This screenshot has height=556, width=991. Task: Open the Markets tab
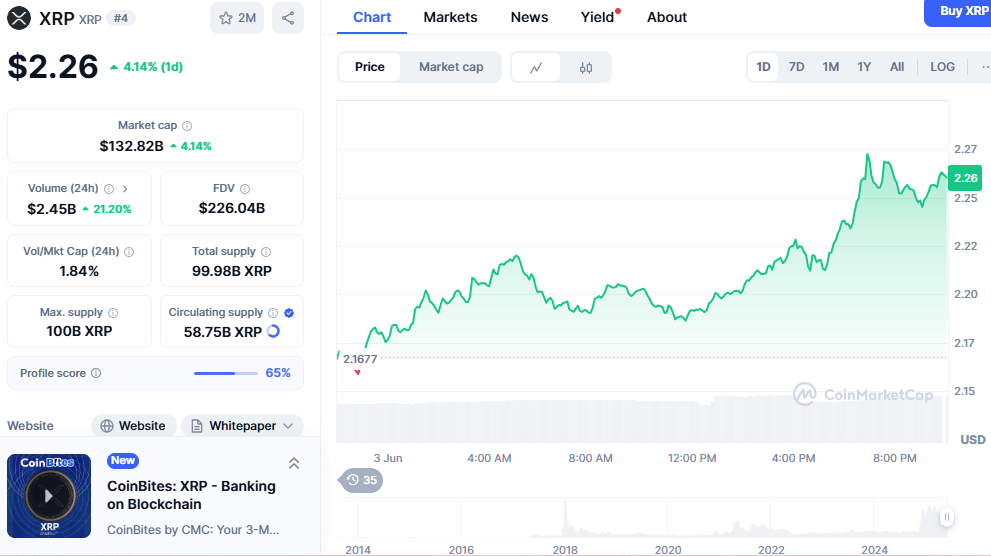(450, 18)
